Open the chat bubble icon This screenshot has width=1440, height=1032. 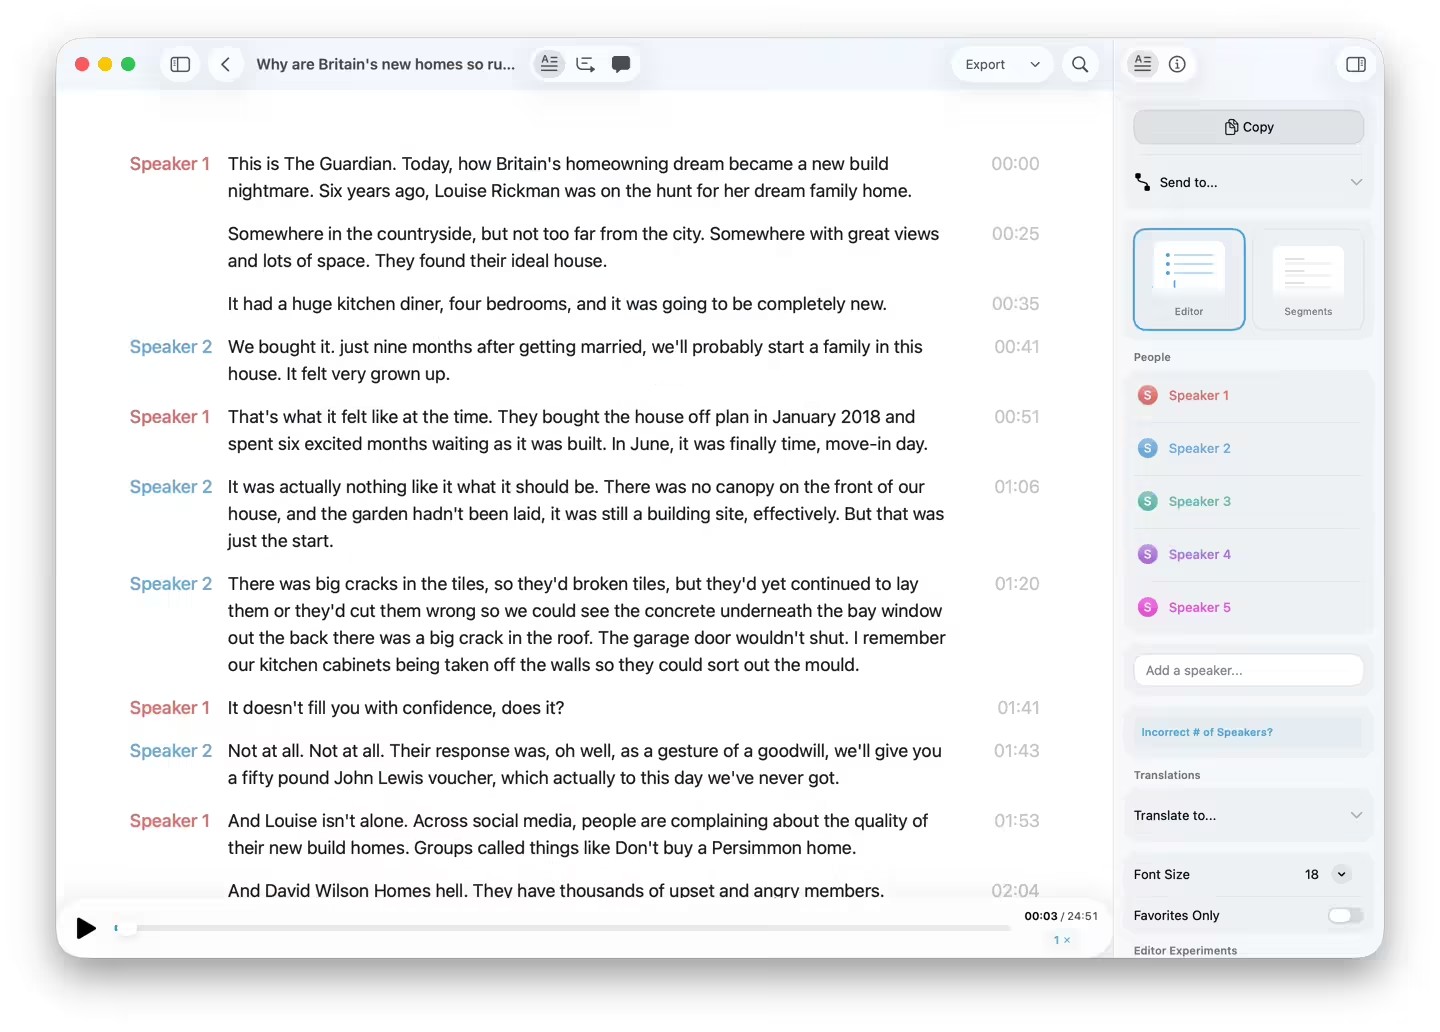(x=621, y=64)
